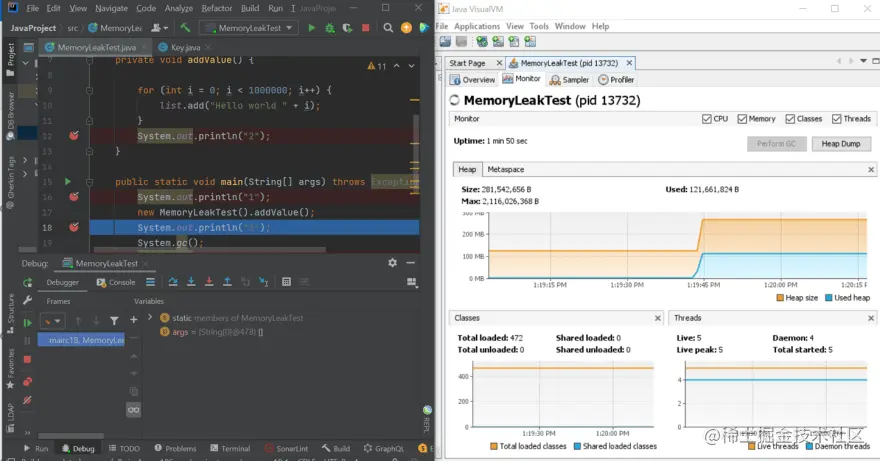This screenshot has height=461, width=880.
Task: Rerun MemoryLeakTest in the Debug panel
Action: 27,282
